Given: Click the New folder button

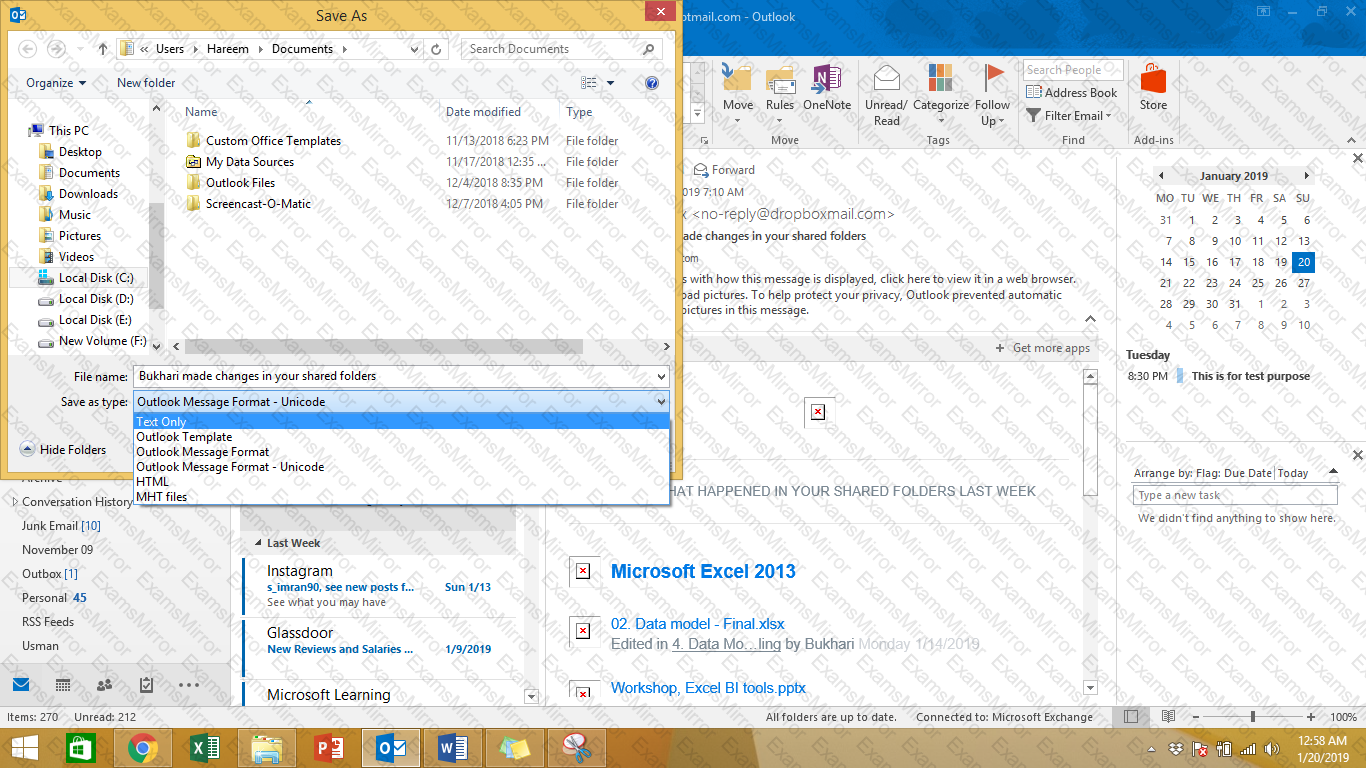Looking at the screenshot, I should coord(146,83).
